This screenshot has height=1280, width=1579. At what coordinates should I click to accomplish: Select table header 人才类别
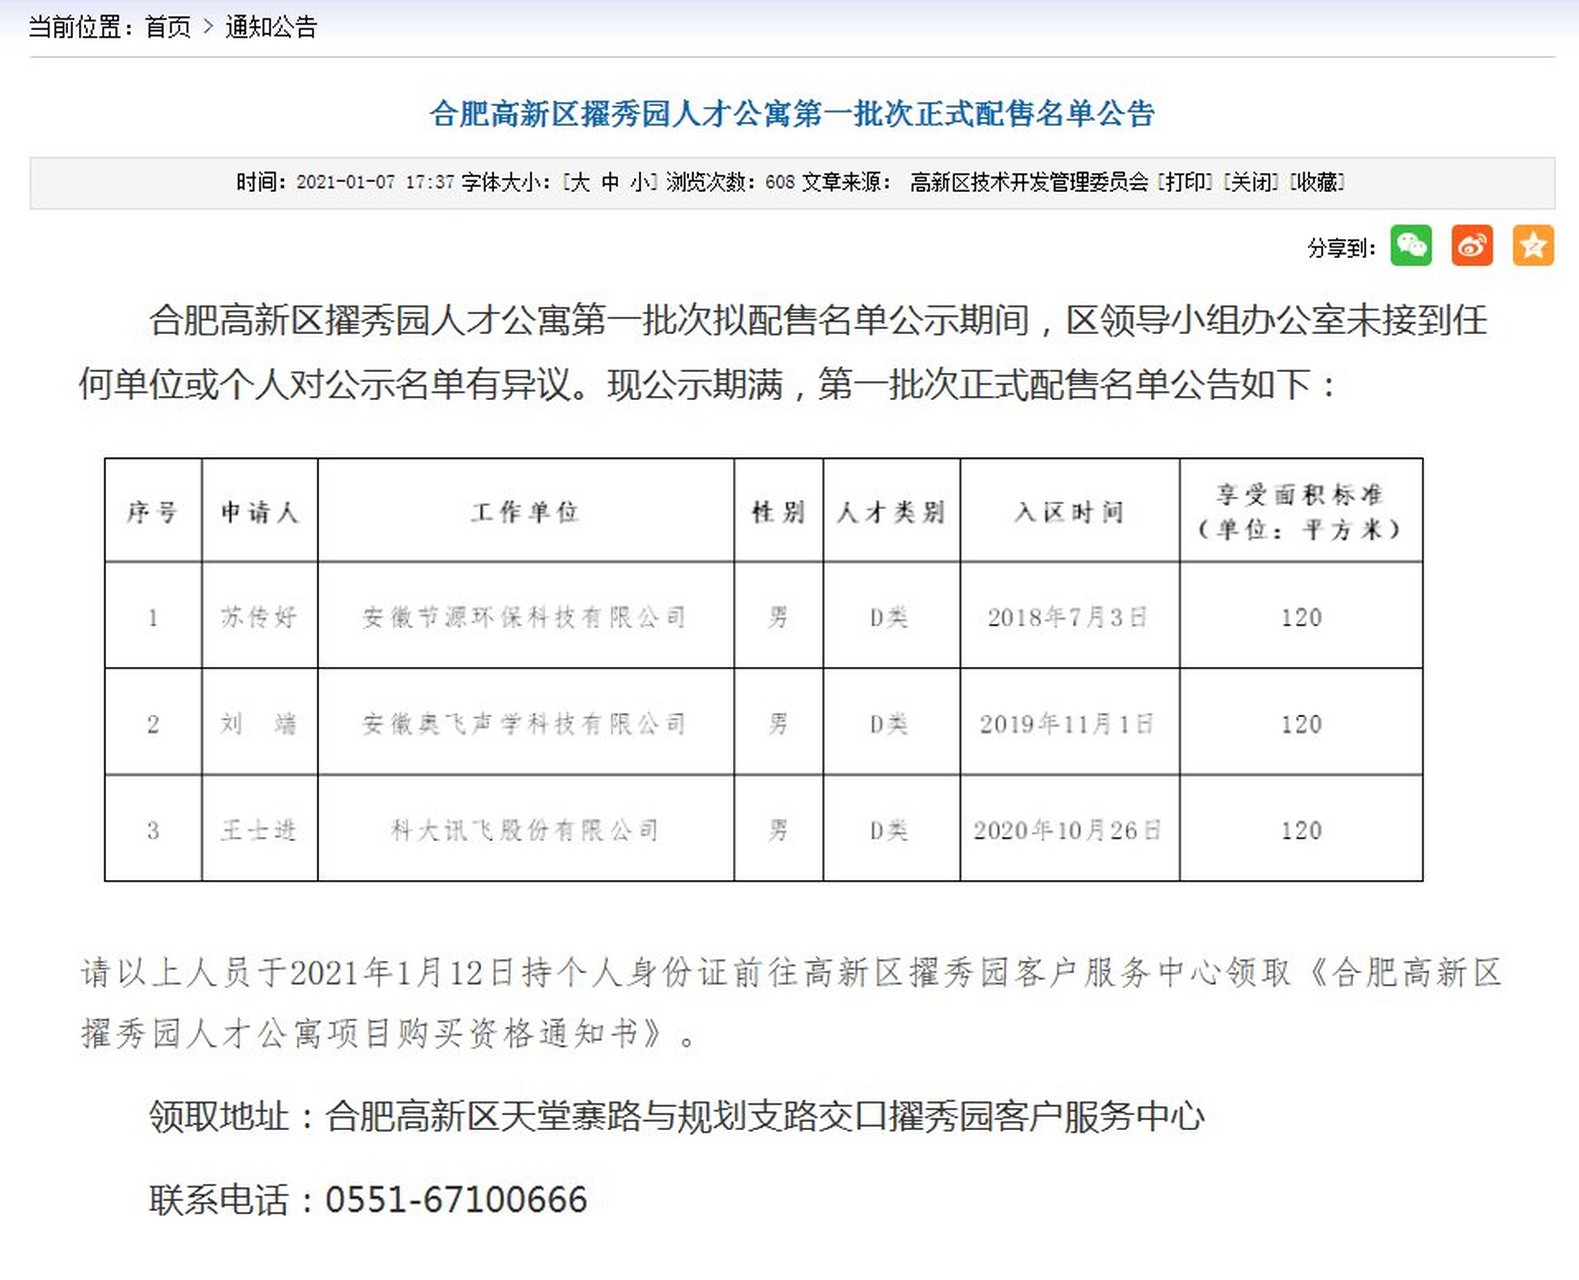point(891,512)
